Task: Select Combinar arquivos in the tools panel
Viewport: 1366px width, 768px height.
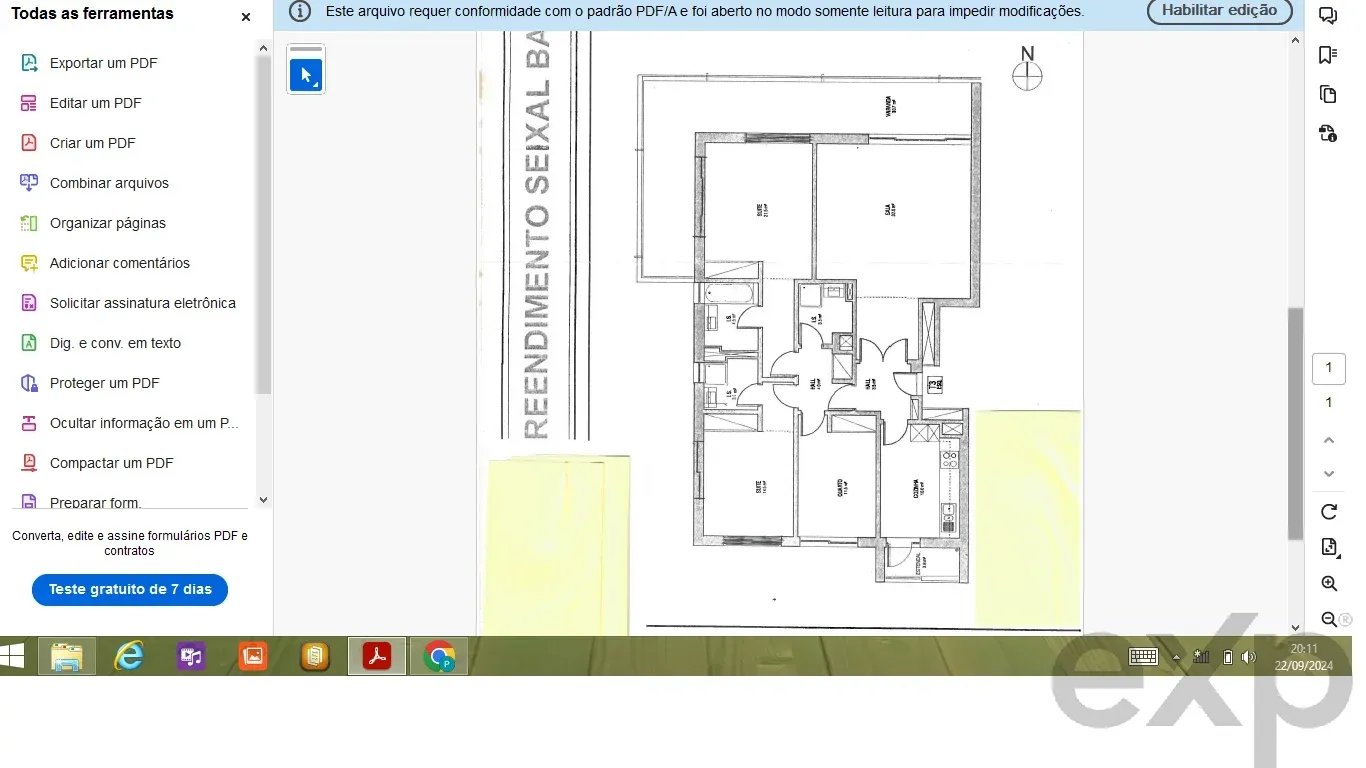Action: pyautogui.click(x=109, y=183)
